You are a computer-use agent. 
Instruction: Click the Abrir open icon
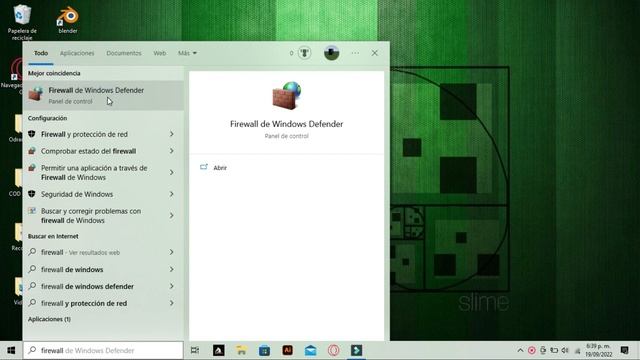204,167
